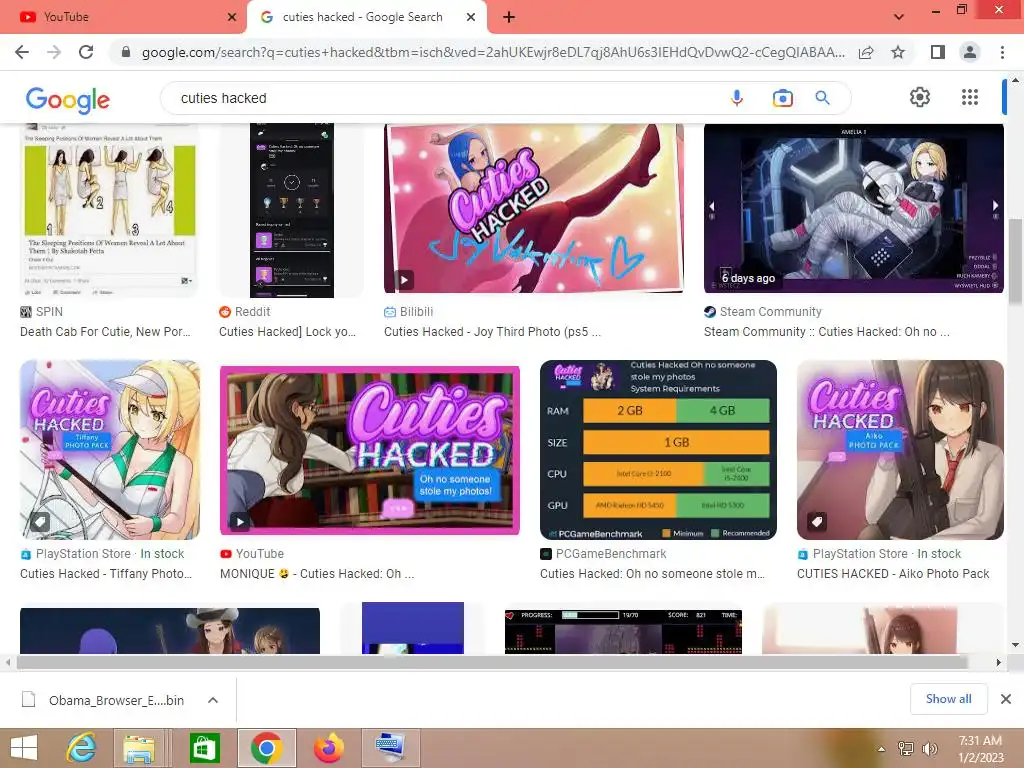This screenshot has height=768, width=1024.
Task: Click 'Cuties Hacked - Joy Third Photo' title
Action: point(492,332)
